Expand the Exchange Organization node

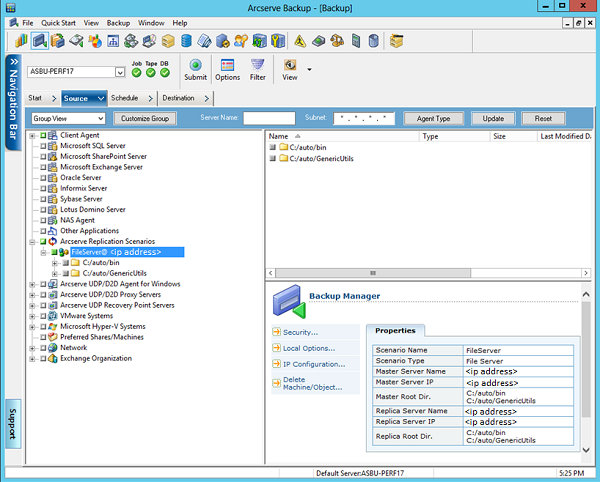point(33,359)
